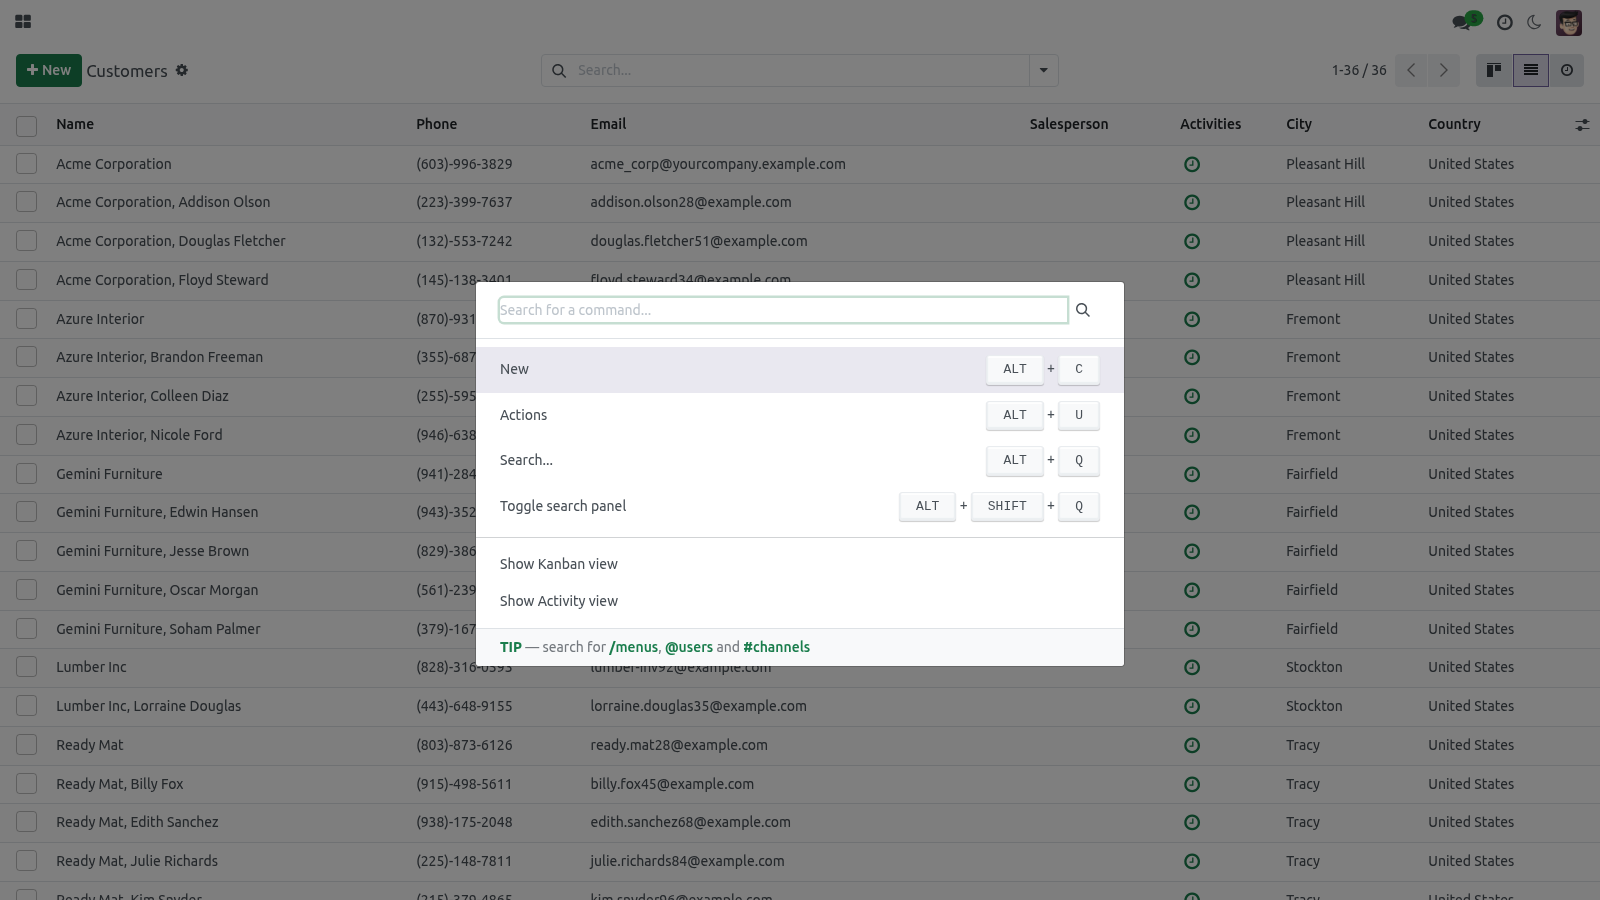Open activity clock for Acme Corporation row
This screenshot has width=1600, height=900.
click(x=1192, y=164)
